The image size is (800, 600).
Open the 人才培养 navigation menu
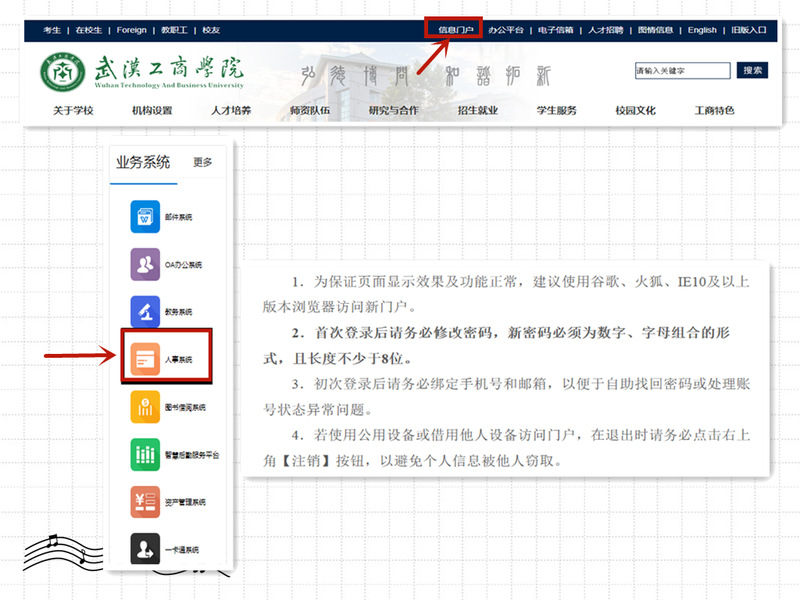point(230,111)
